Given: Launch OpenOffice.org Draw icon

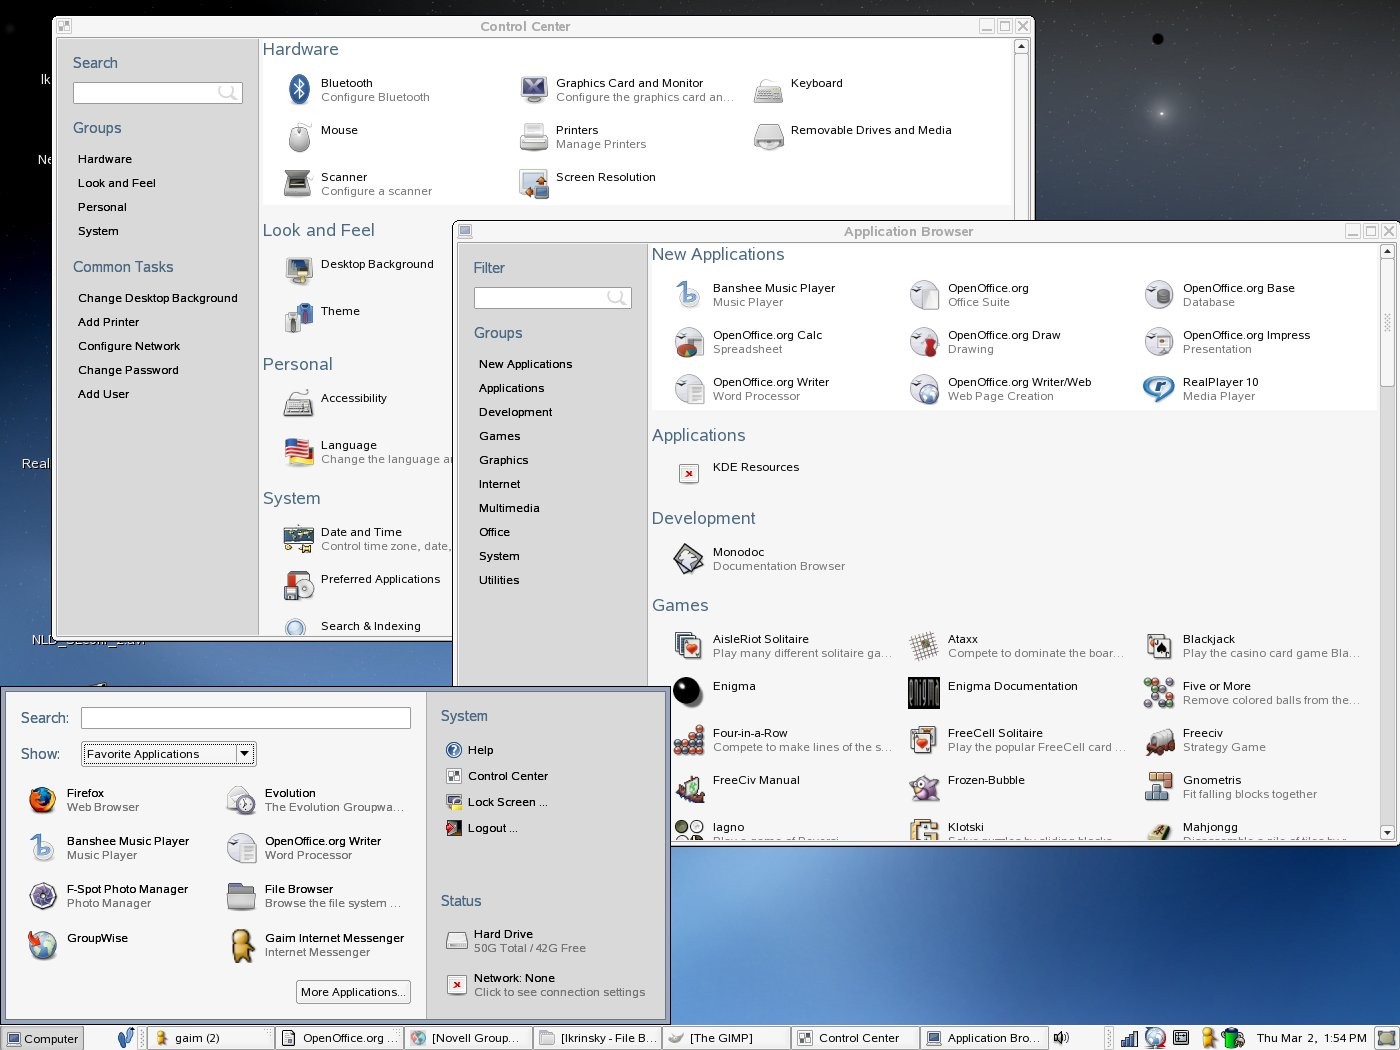Looking at the screenshot, I should [924, 342].
